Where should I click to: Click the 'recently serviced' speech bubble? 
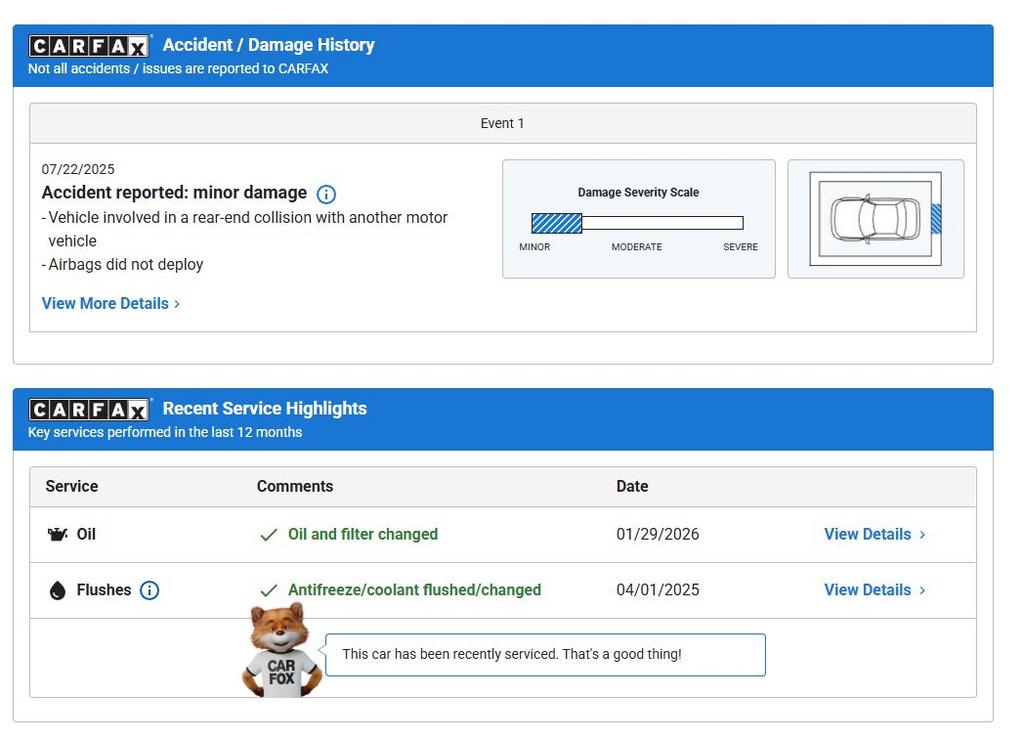[545, 655]
